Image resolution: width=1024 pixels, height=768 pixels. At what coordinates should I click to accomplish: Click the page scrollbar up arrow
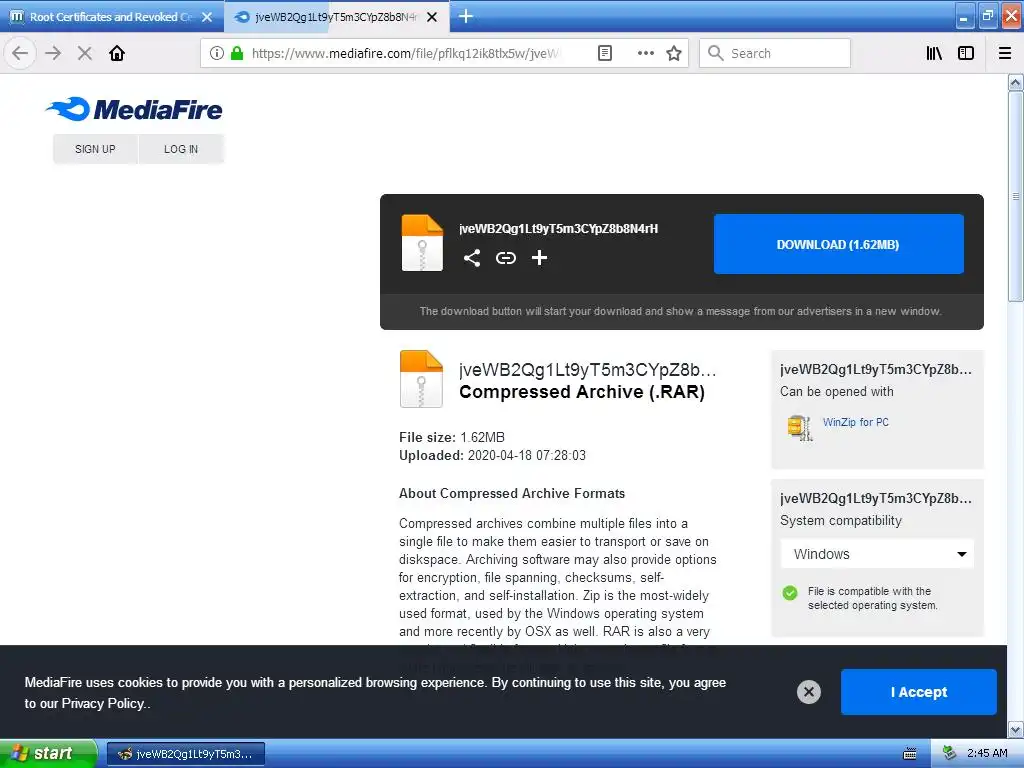1015,82
